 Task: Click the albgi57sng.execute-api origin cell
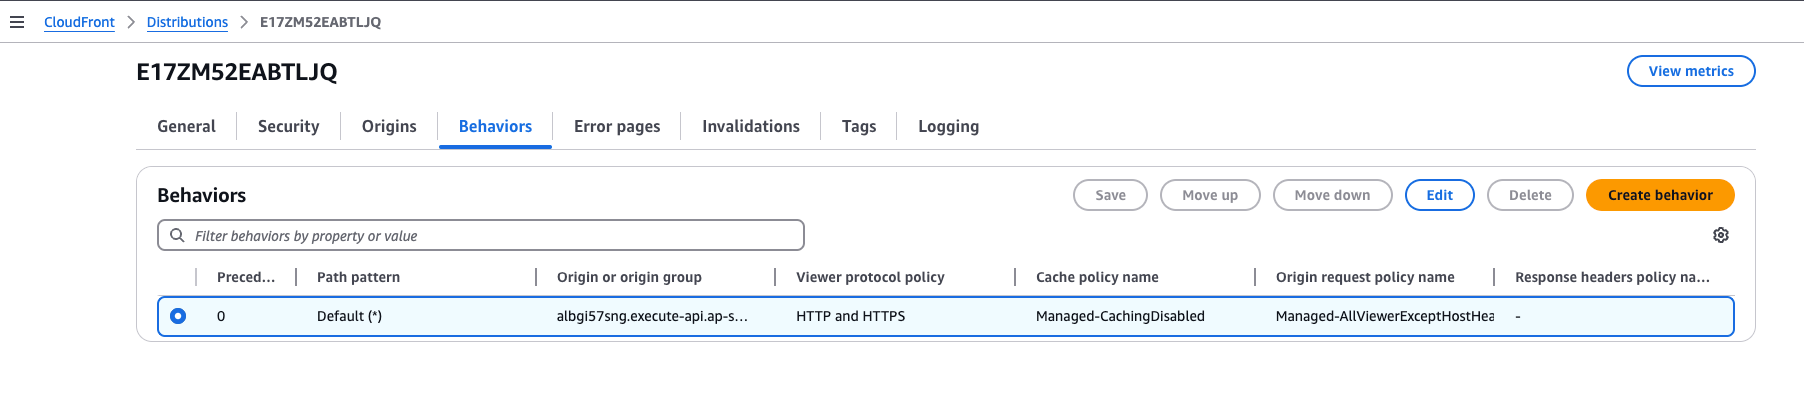click(x=652, y=316)
